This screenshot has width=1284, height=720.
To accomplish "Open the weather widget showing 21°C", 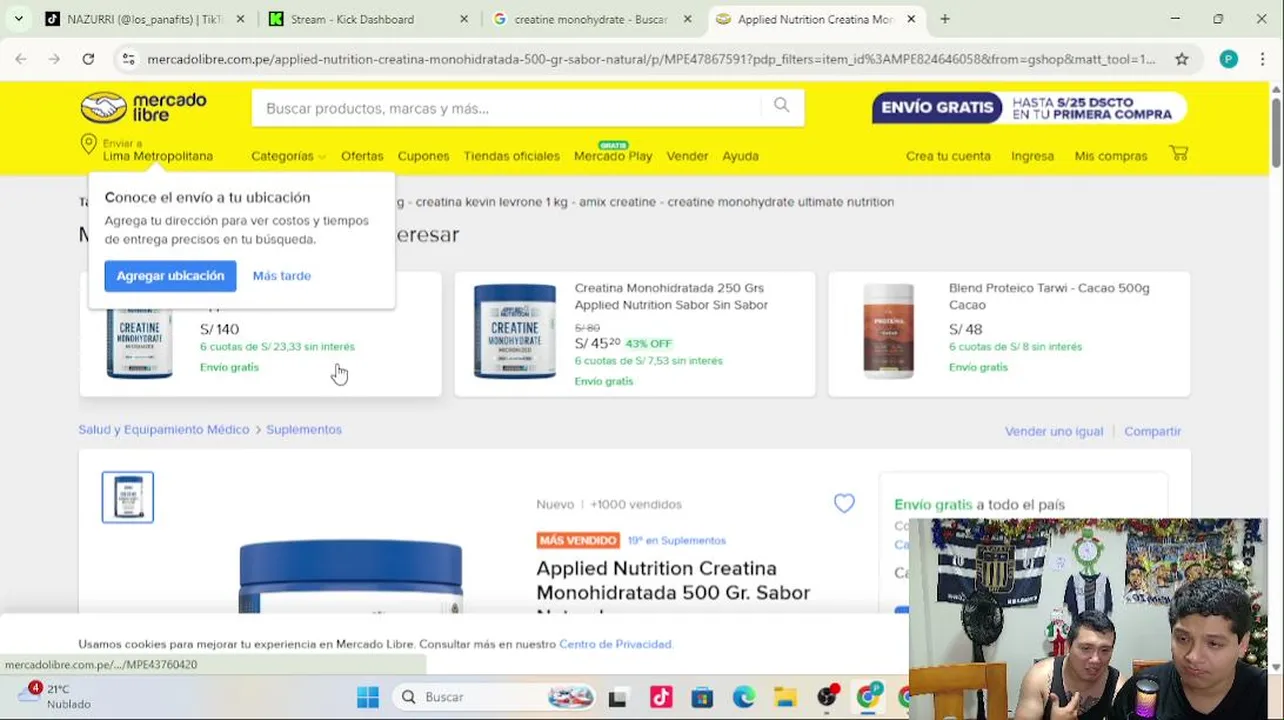I will [x=55, y=696].
